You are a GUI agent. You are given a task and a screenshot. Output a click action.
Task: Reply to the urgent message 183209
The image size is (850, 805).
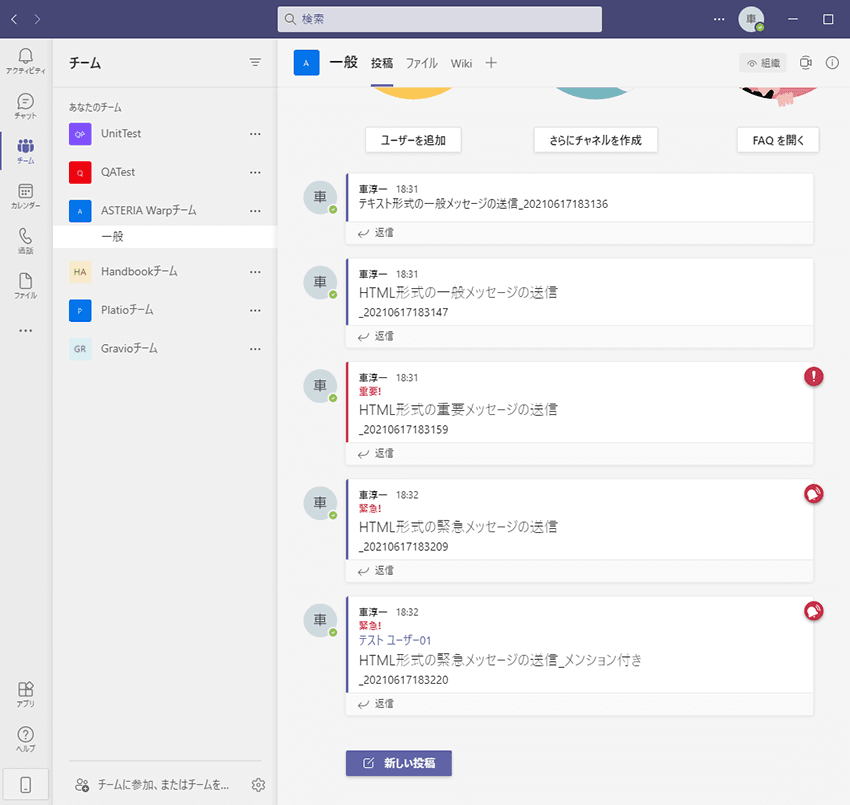coord(376,570)
